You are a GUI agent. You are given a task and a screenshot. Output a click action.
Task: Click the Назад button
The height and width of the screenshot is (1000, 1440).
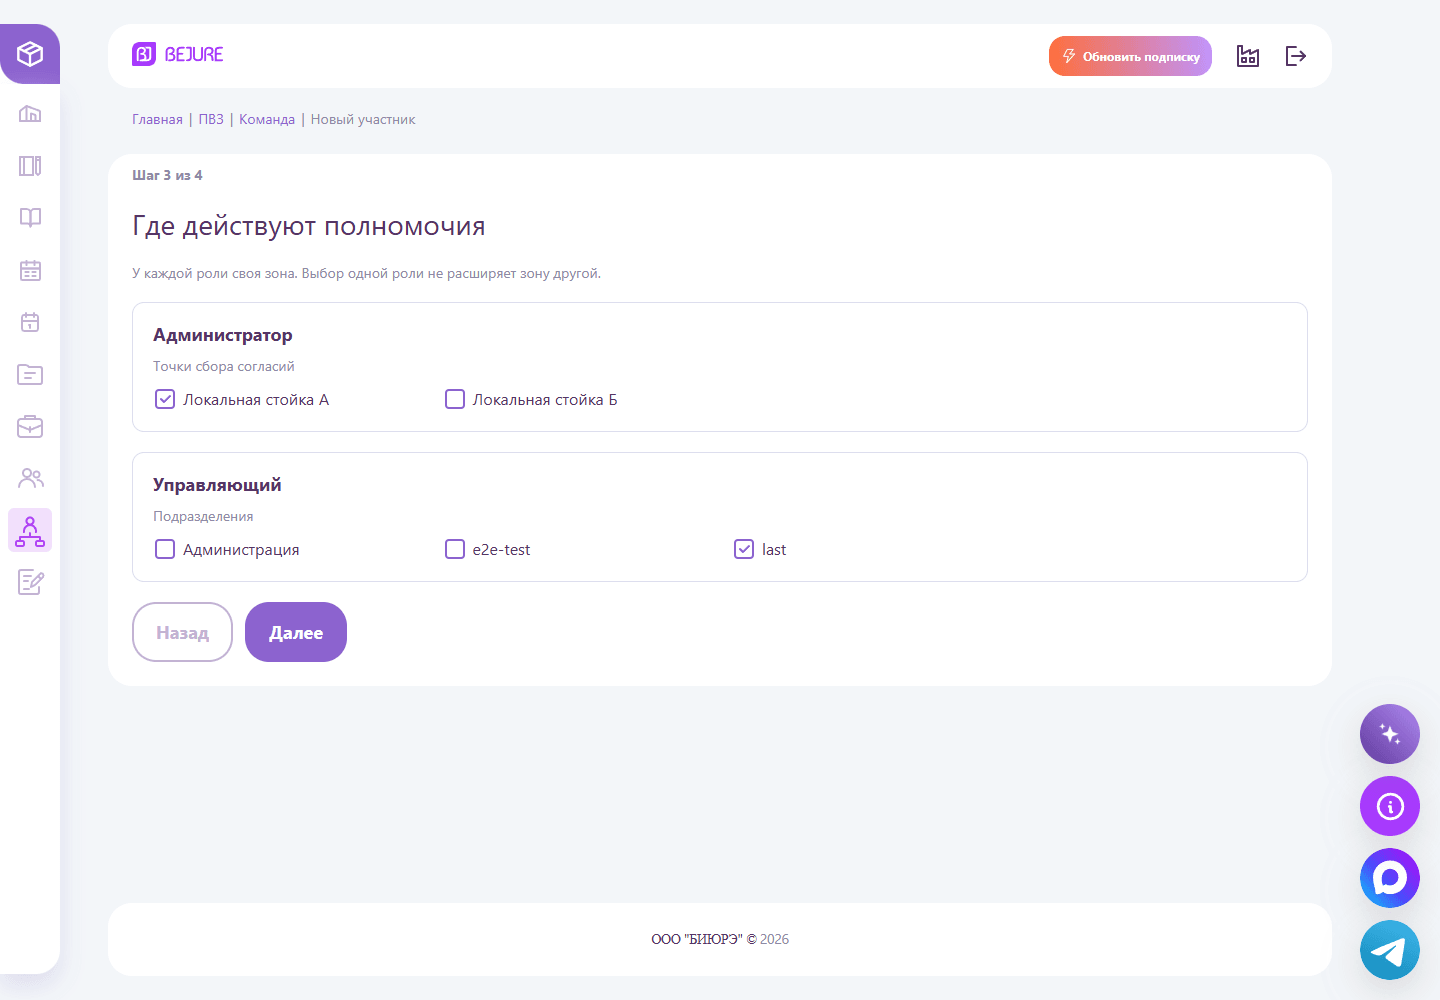click(182, 632)
